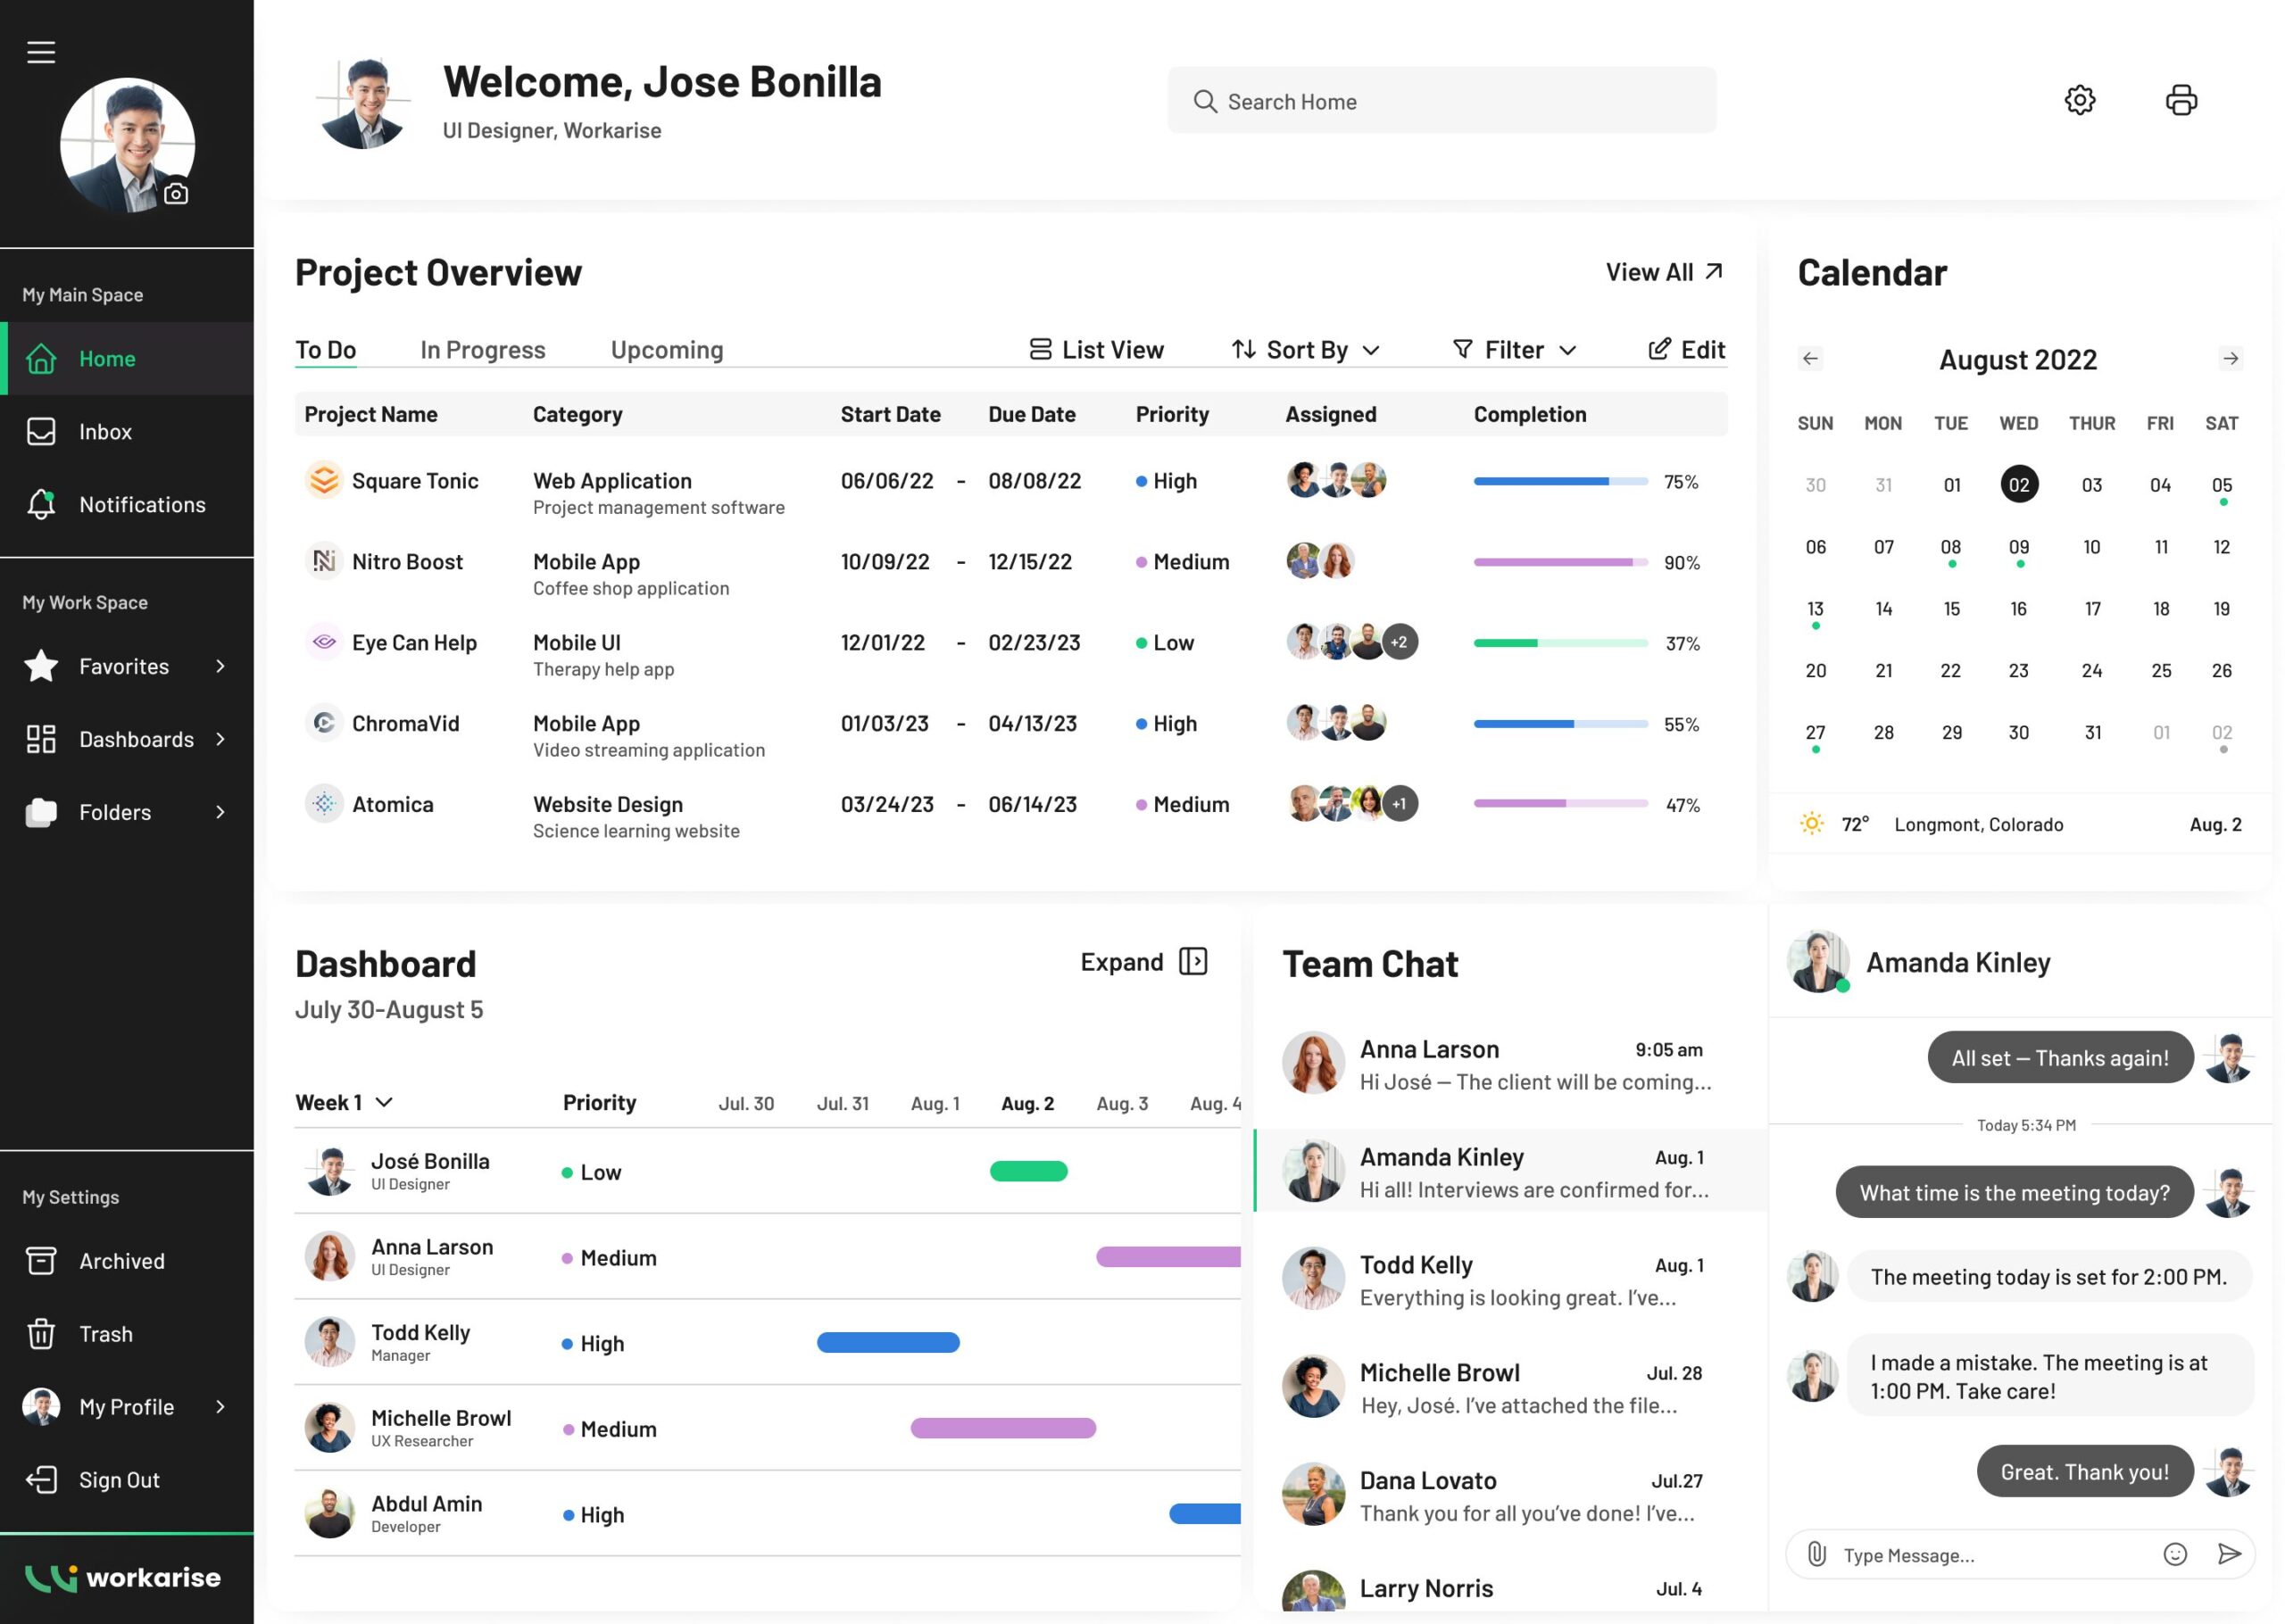Go to next month in calendar

[x=2230, y=359]
